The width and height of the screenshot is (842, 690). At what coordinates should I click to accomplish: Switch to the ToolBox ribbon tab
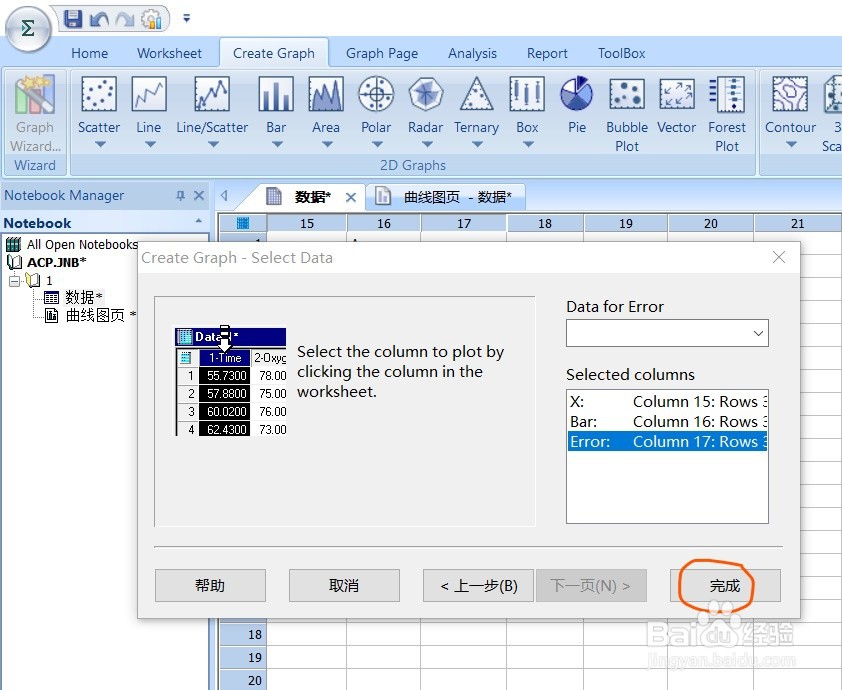621,53
